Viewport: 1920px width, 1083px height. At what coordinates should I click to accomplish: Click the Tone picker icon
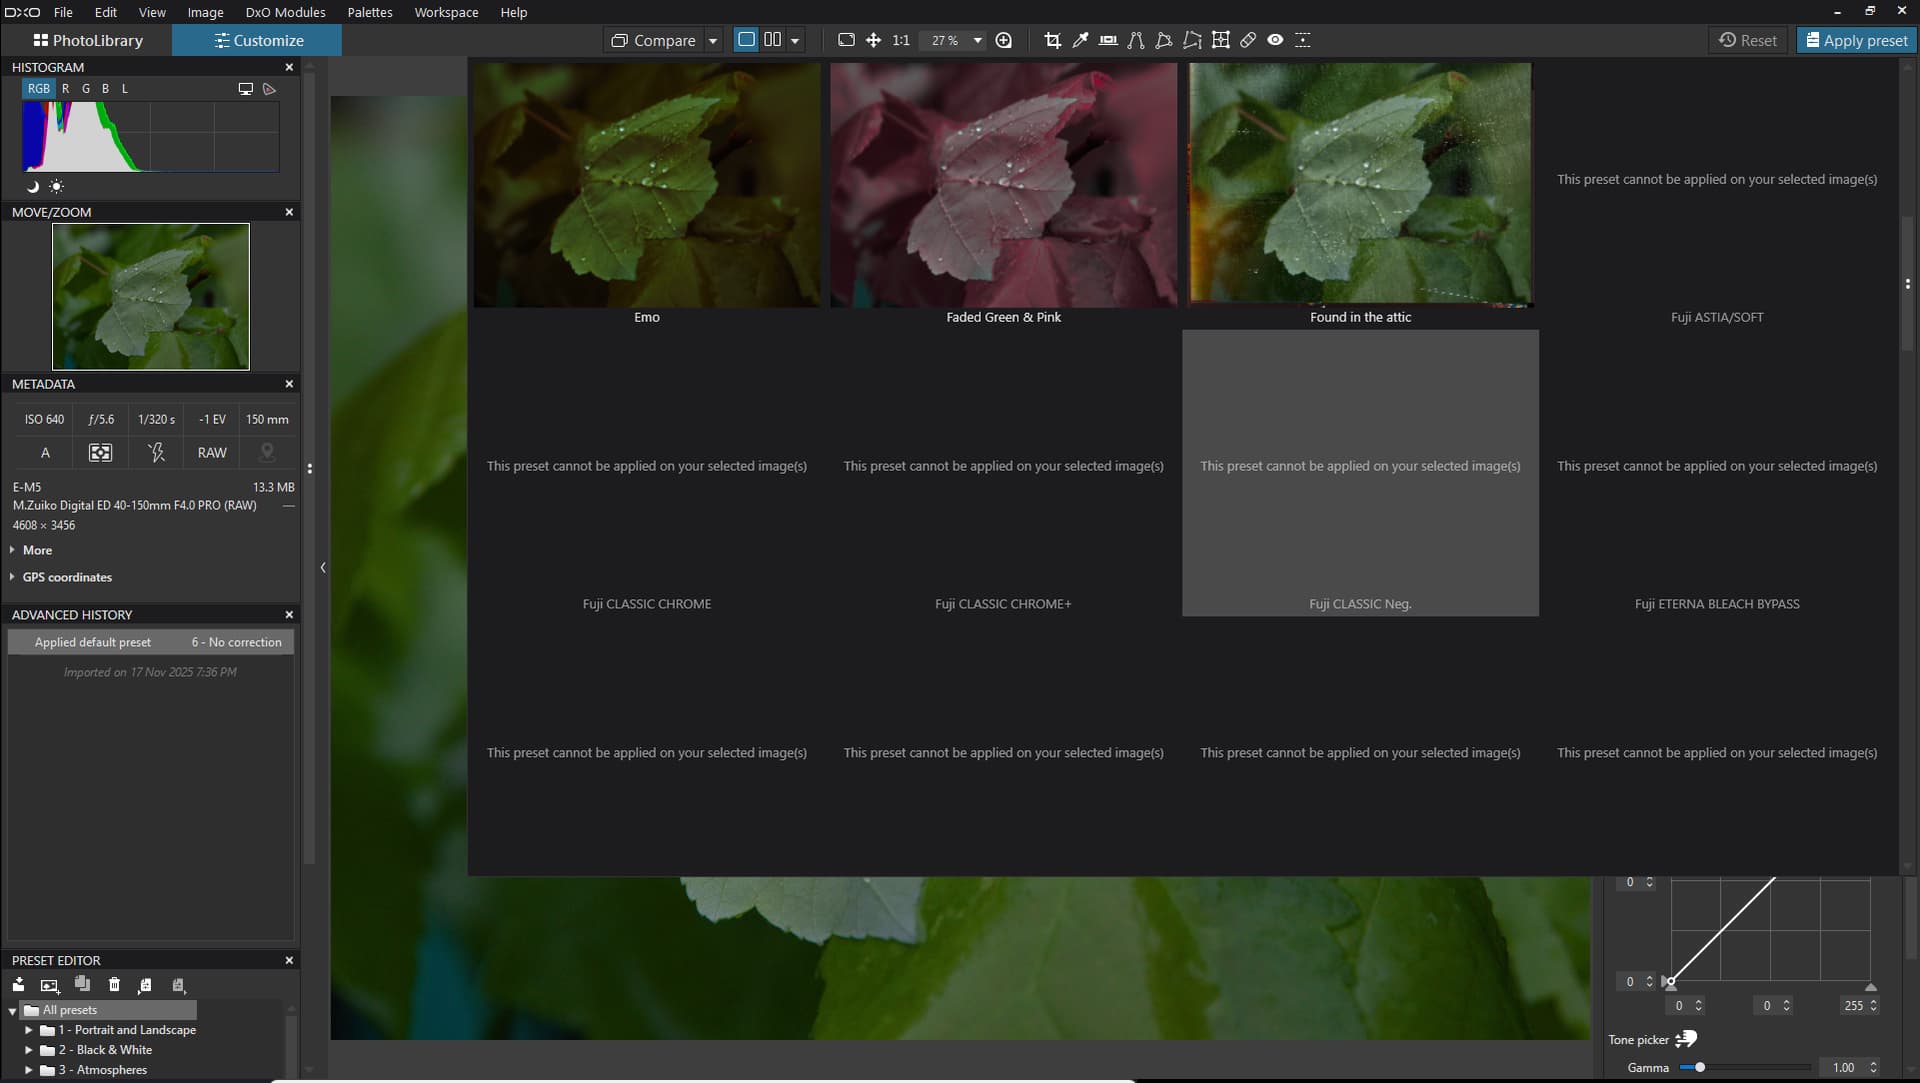[1686, 1039]
